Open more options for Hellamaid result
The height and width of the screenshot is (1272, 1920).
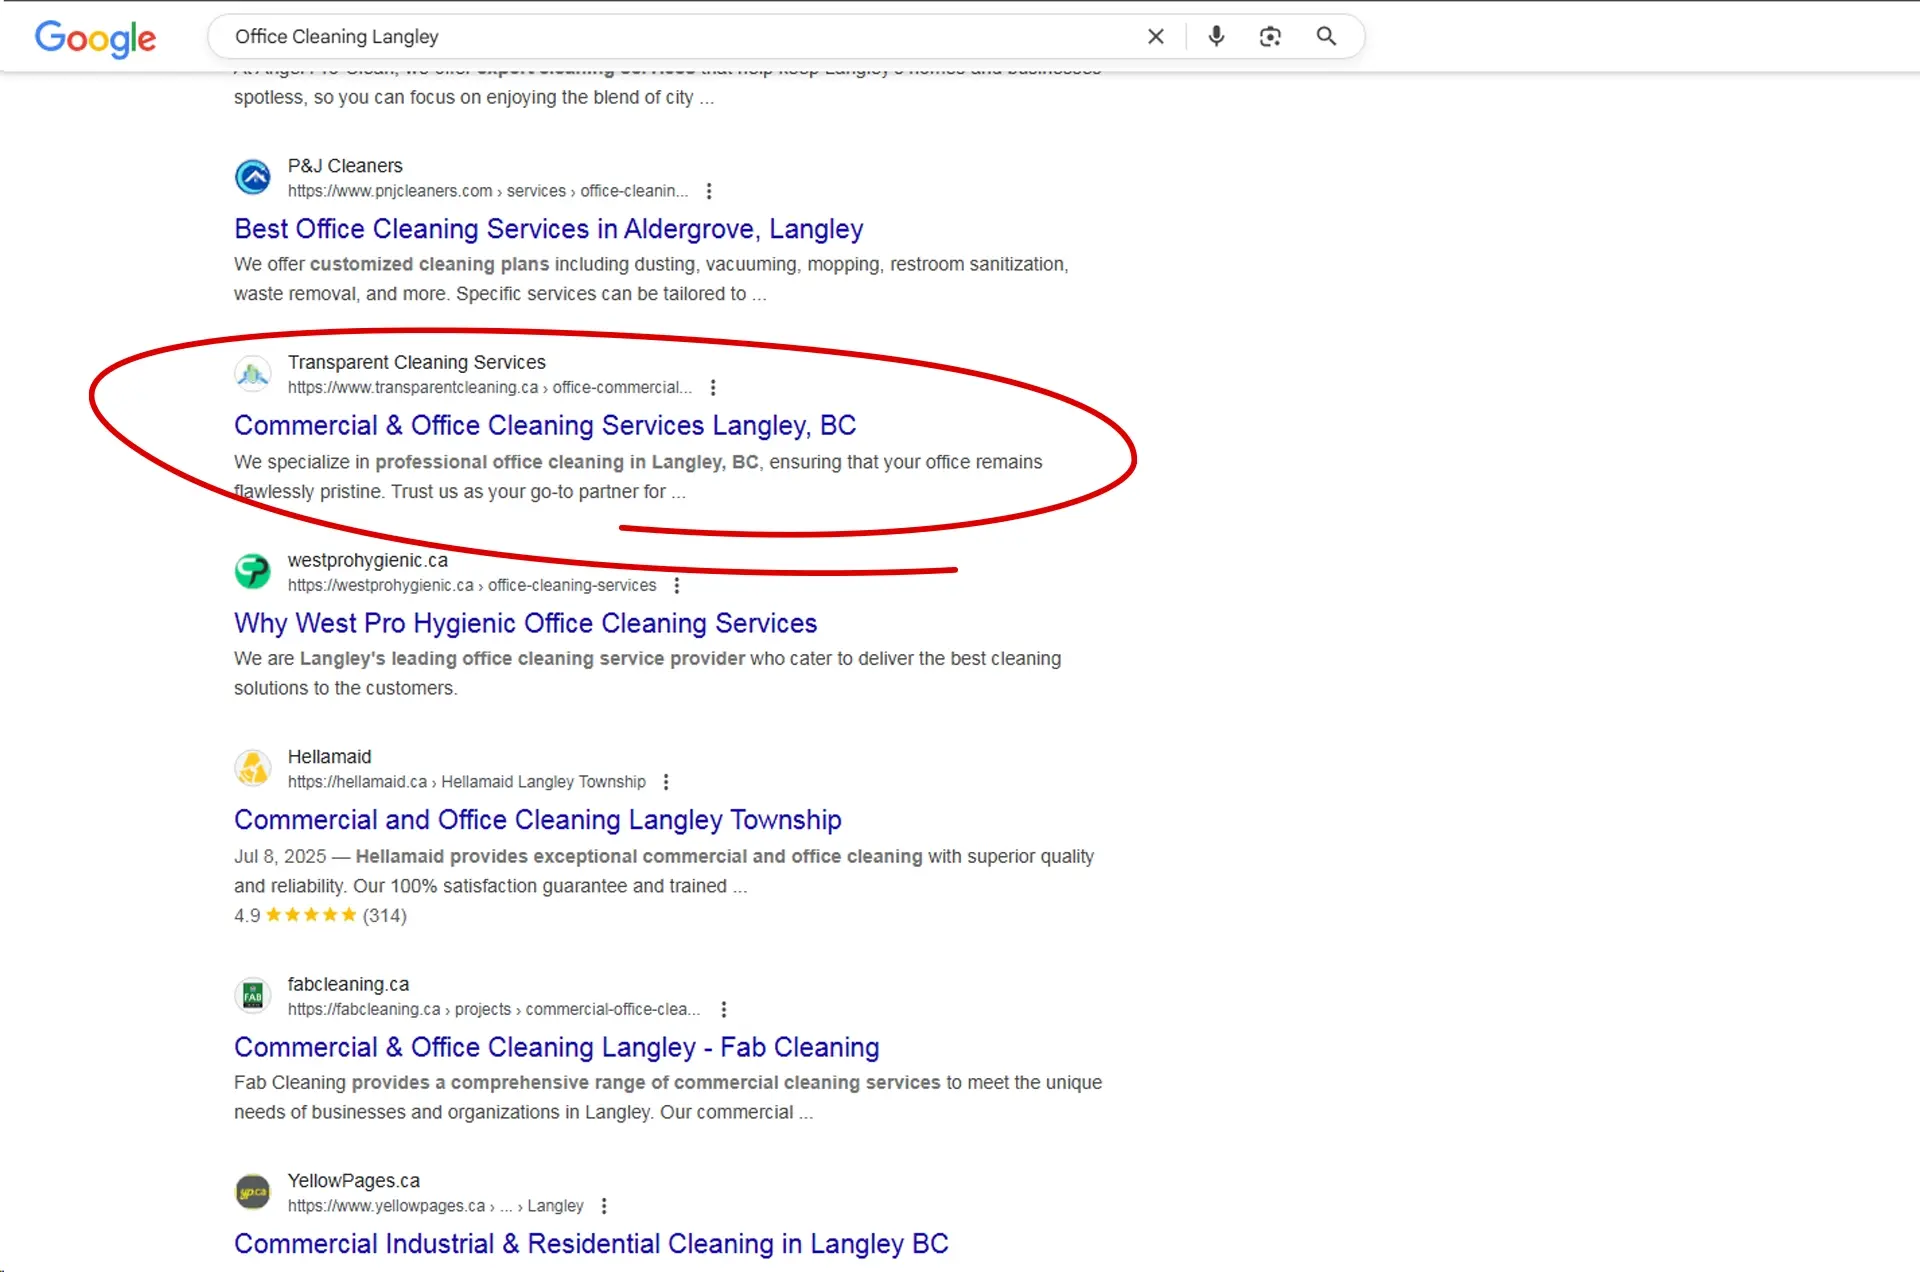[x=666, y=782]
